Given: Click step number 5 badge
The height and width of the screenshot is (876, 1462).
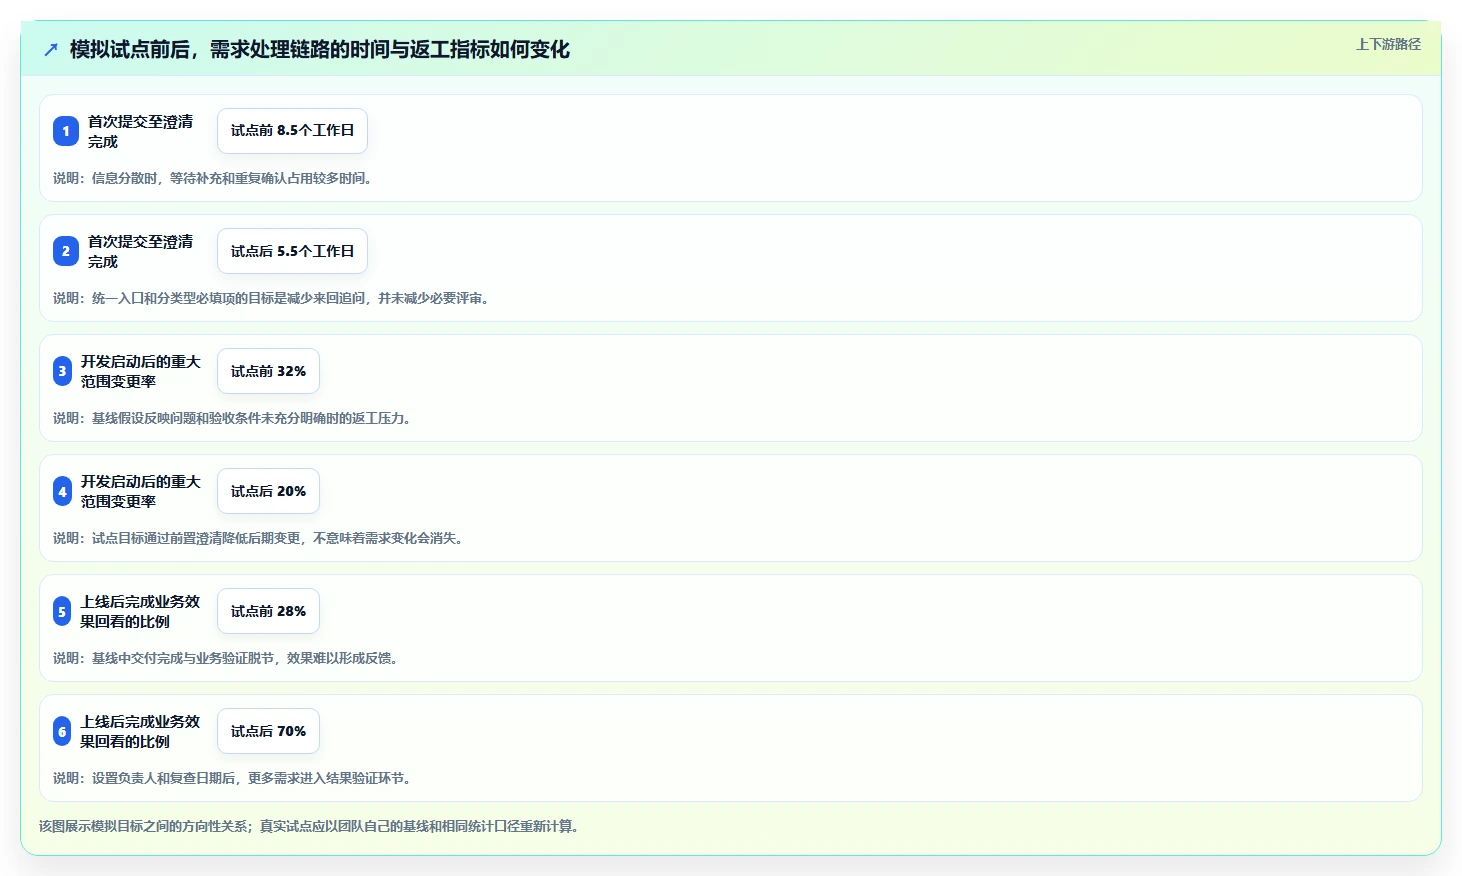Looking at the screenshot, I should [x=62, y=611].
